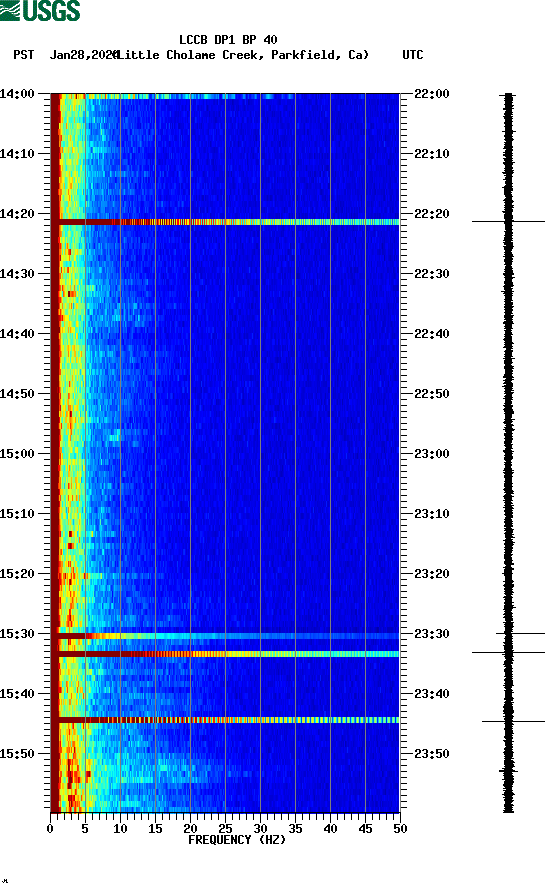This screenshot has width=552, height=892.
Task: Click the 23:30 UTC time label
Action: 432,634
